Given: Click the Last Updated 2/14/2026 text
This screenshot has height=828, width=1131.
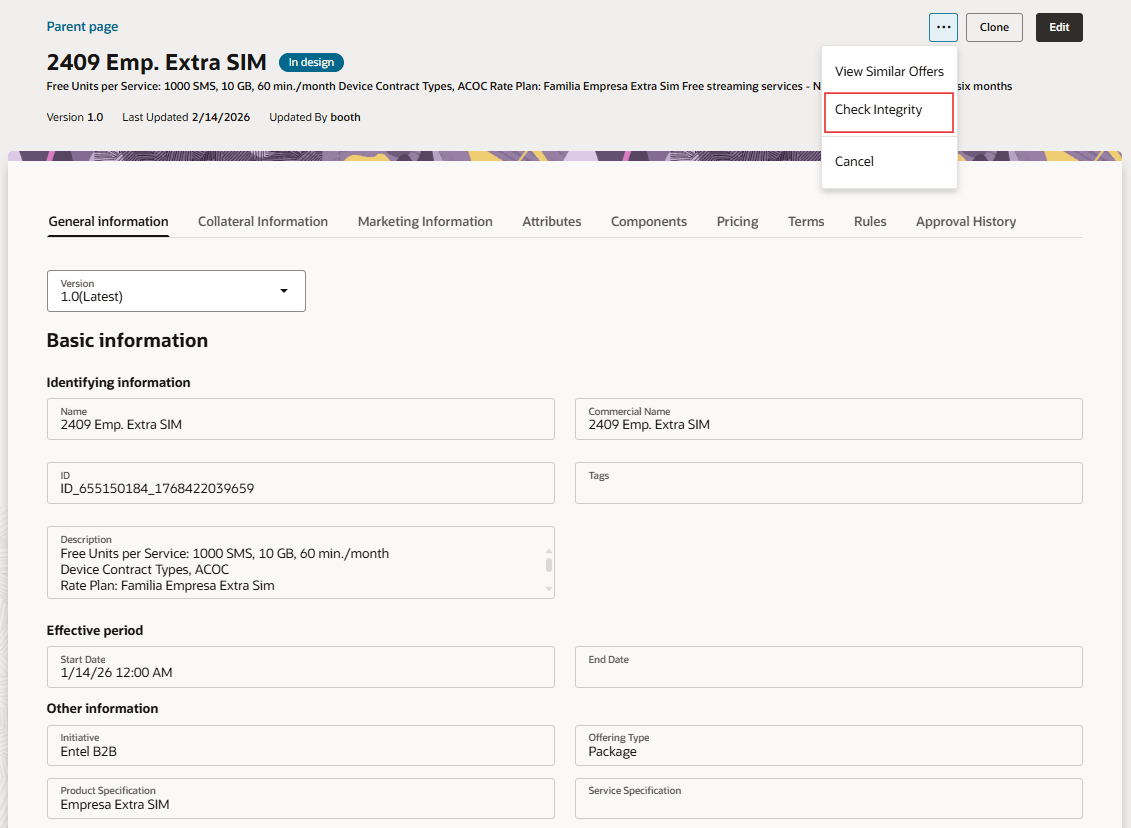Looking at the screenshot, I should click(186, 117).
